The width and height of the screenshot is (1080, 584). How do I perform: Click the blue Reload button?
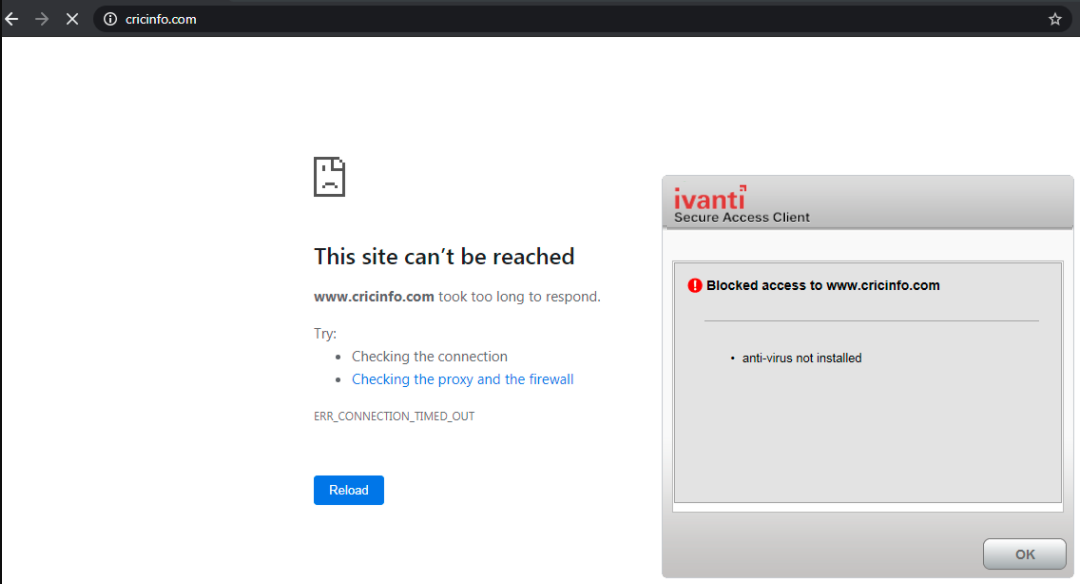click(349, 490)
